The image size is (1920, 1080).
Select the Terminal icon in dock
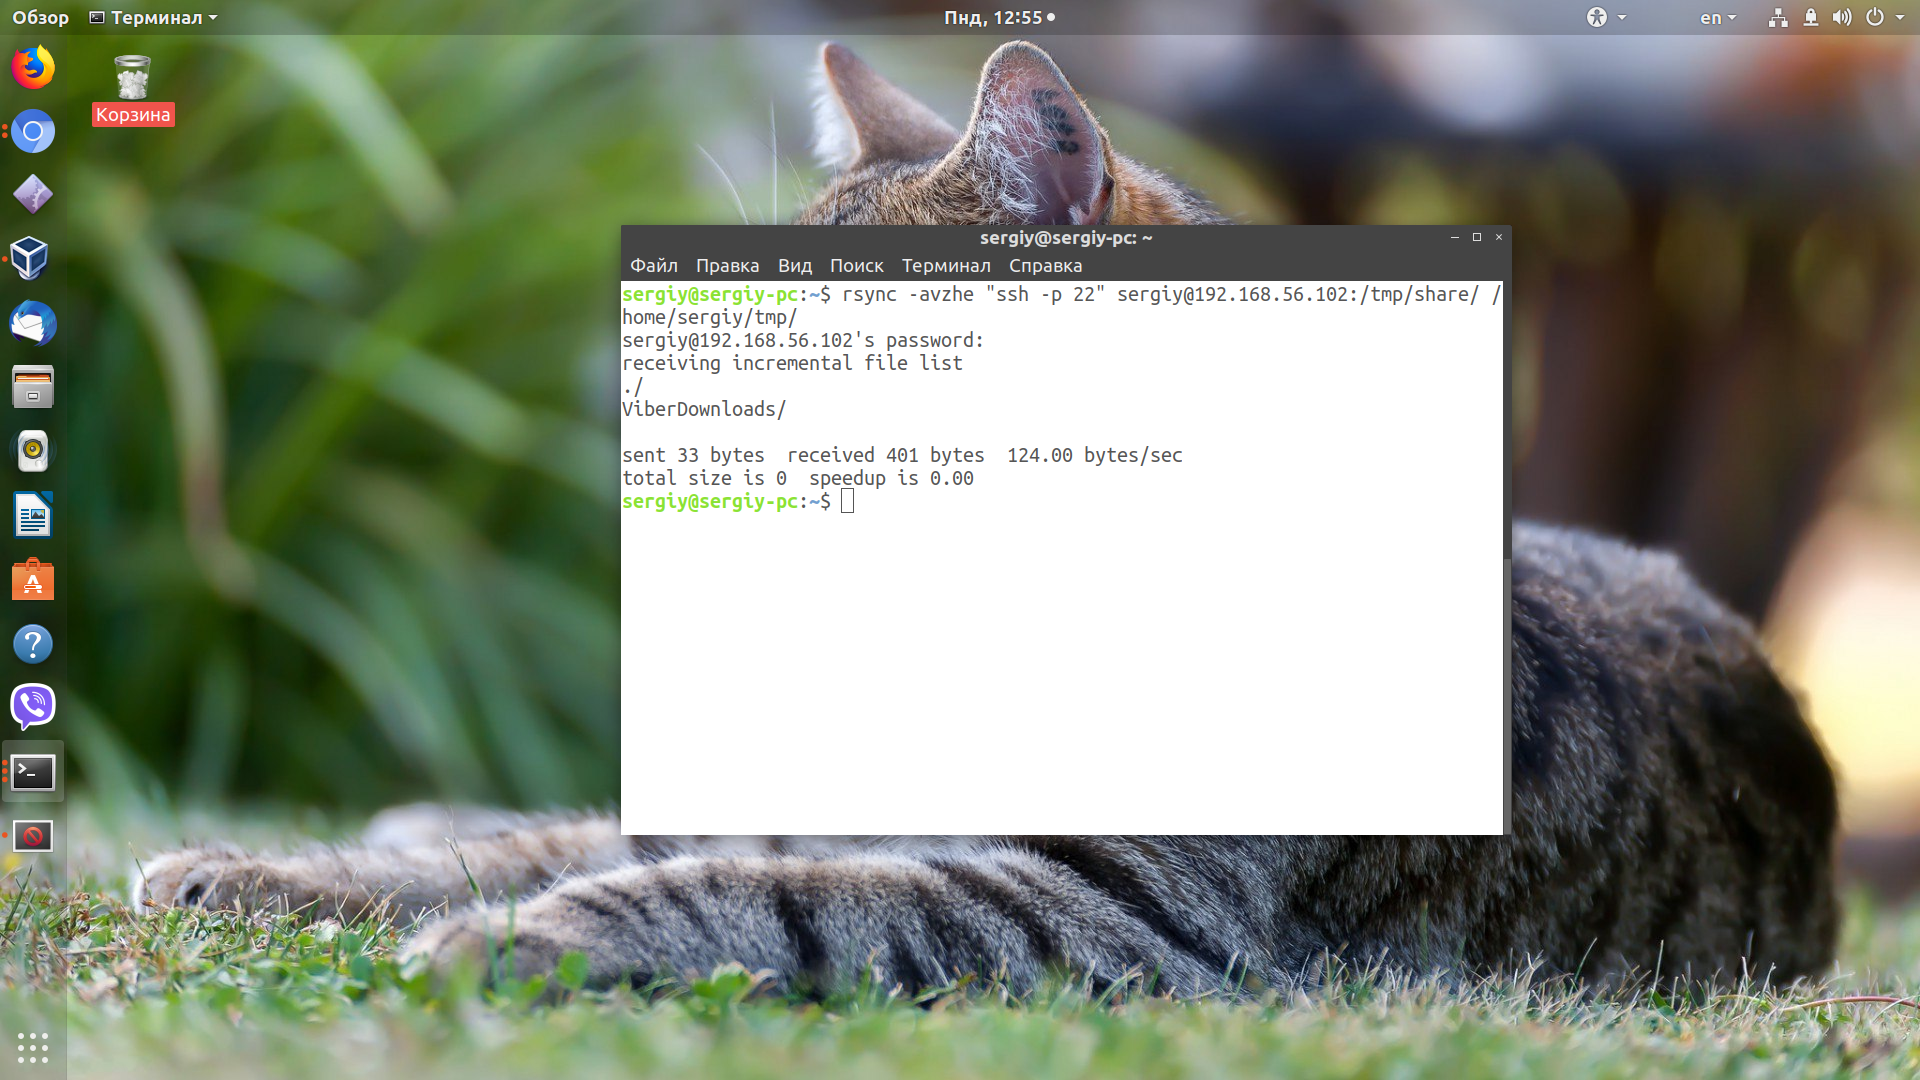click(x=33, y=771)
